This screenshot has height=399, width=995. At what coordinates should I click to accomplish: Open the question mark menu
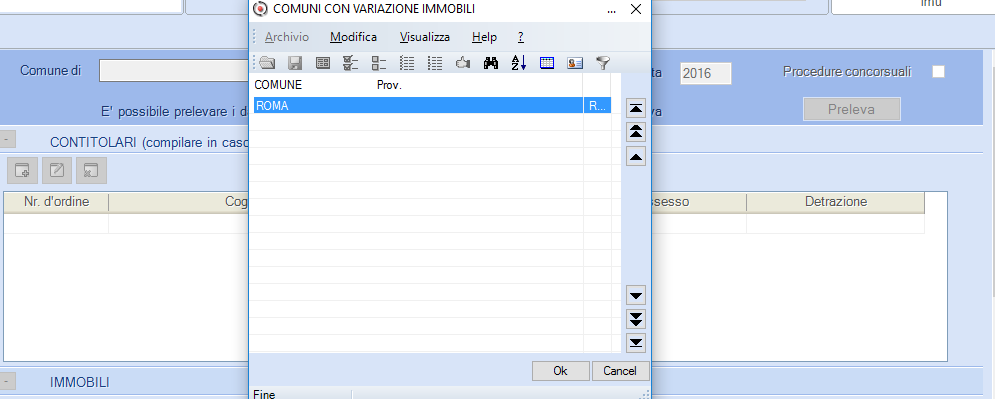[x=520, y=37]
